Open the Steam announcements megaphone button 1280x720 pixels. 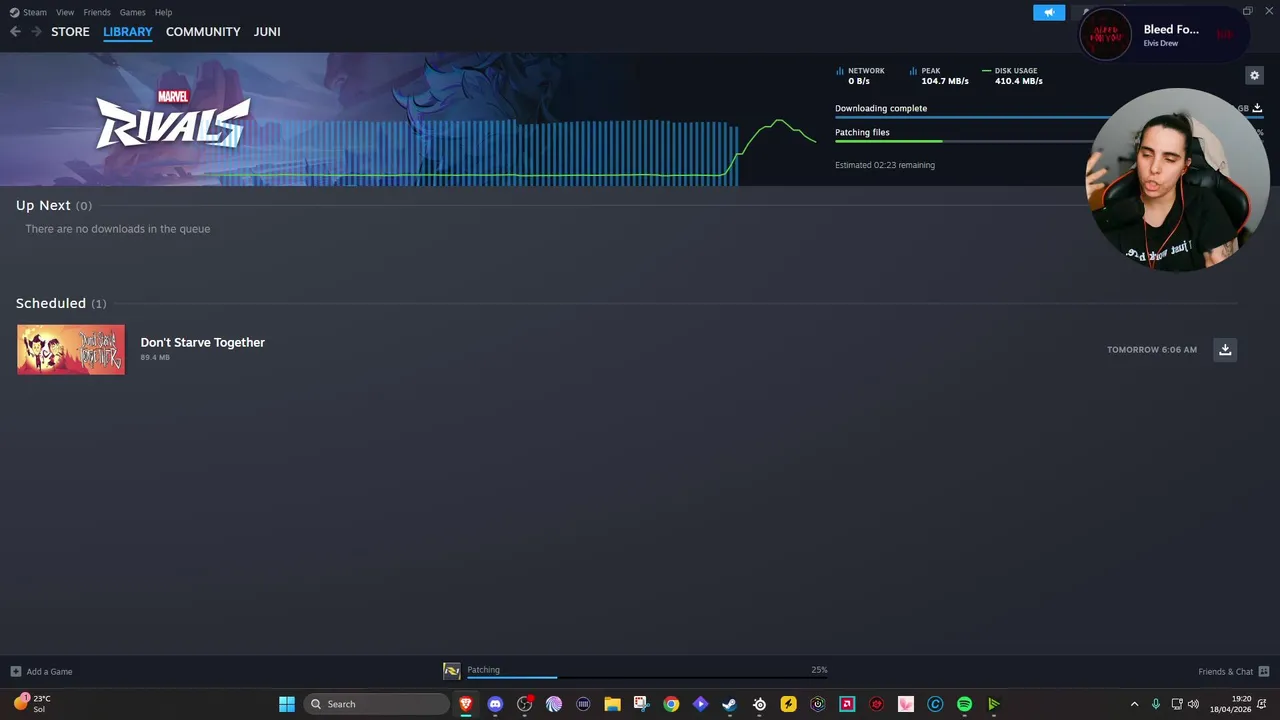tap(1049, 12)
